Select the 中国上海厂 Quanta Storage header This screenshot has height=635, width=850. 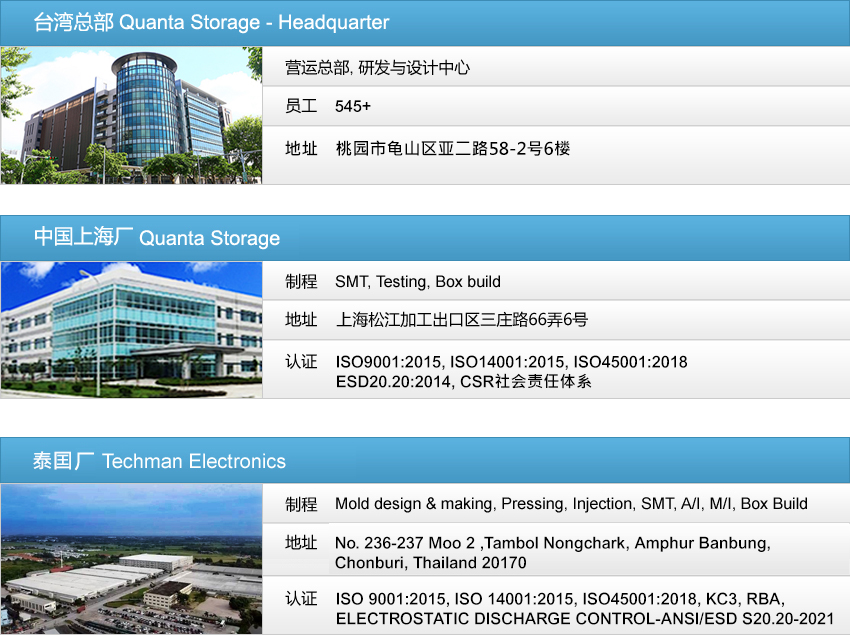point(157,238)
